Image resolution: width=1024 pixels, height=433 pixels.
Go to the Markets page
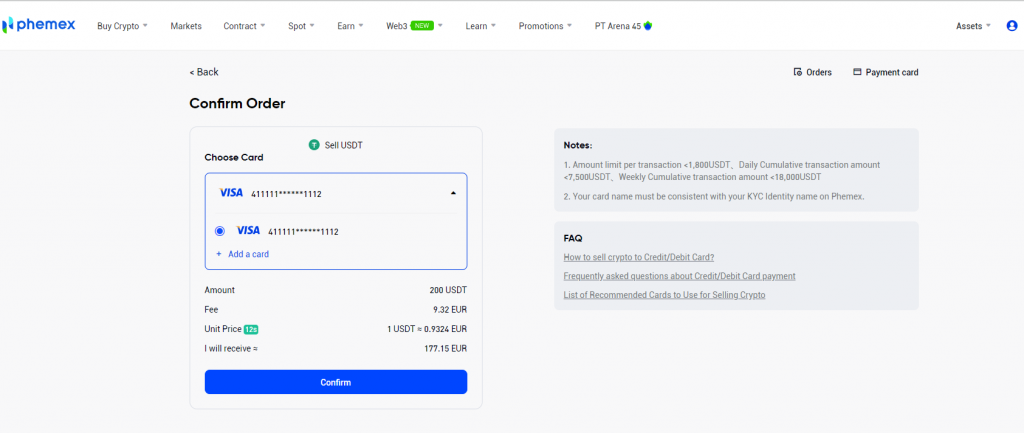[186, 26]
